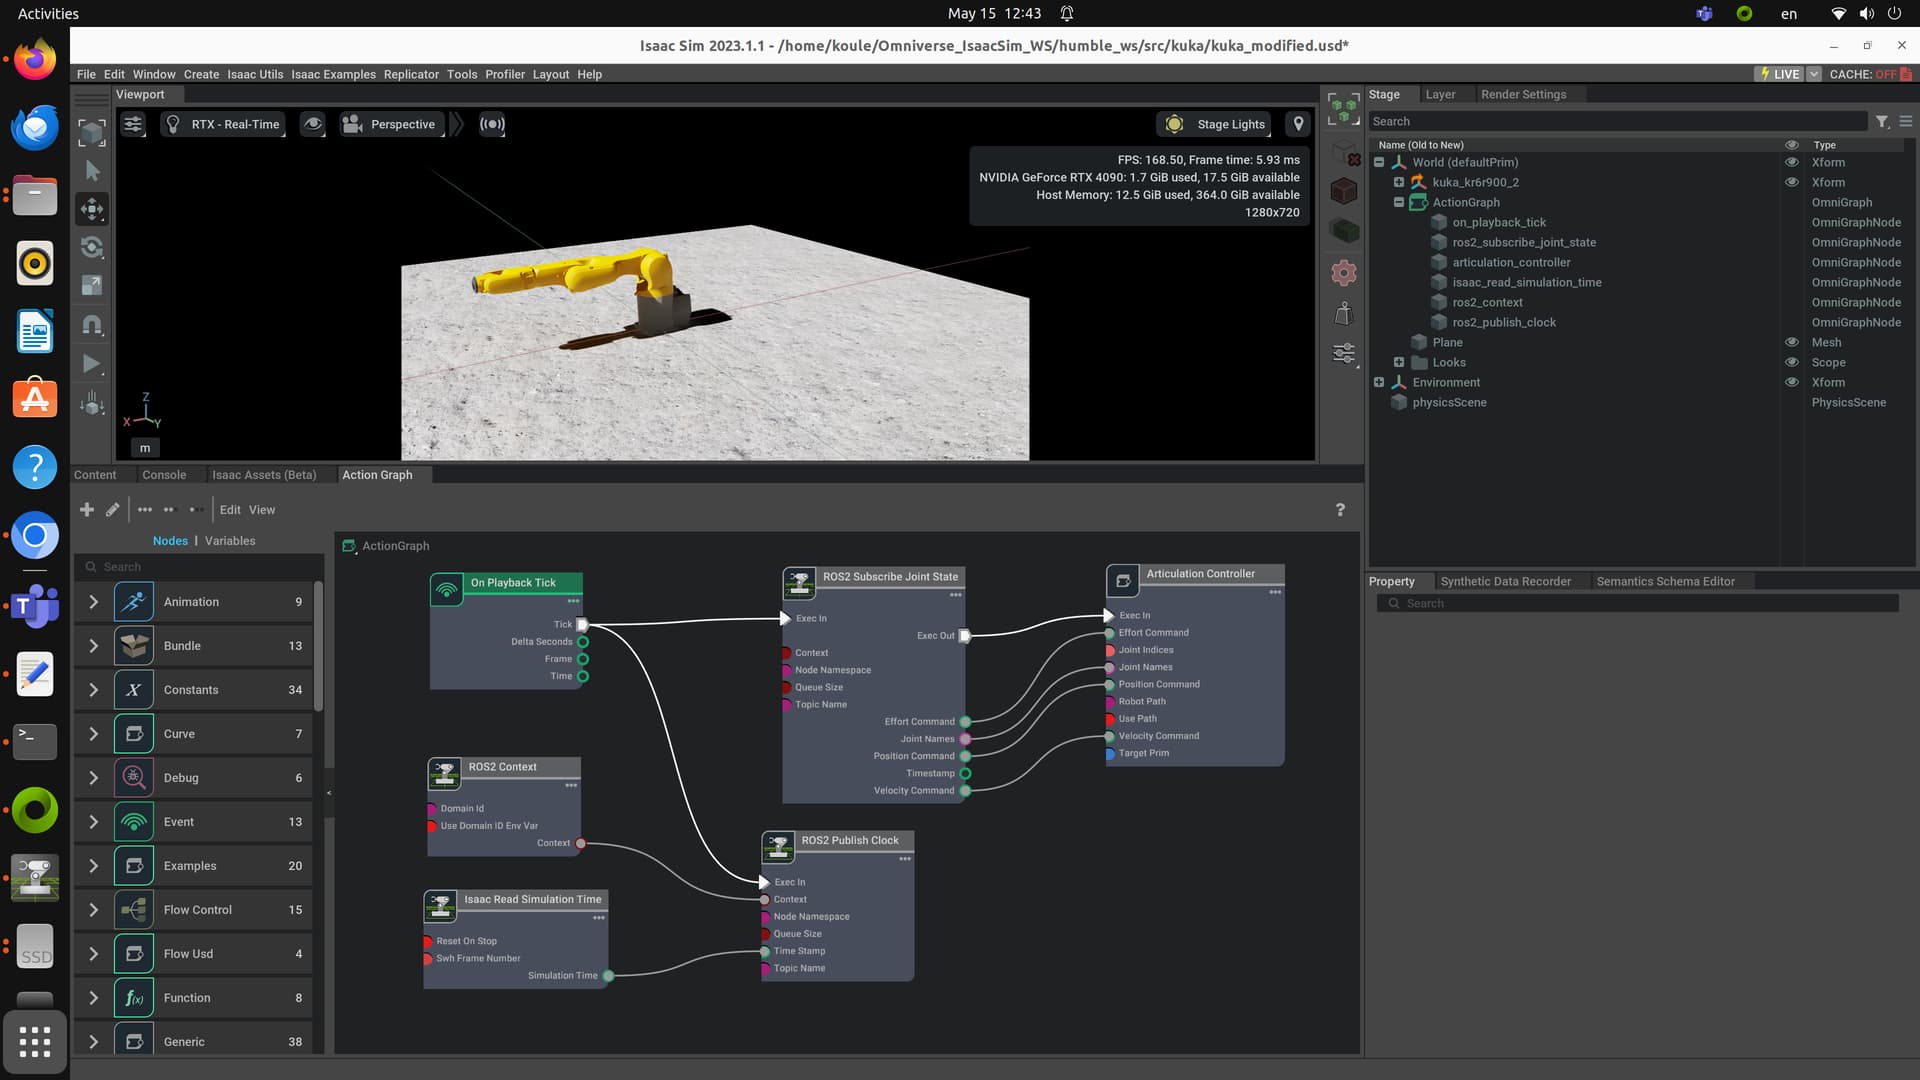Hide the kuka_kr6r900_2 prim via eye icon
Image resolution: width=1920 pixels, height=1080 pixels.
coord(1792,182)
